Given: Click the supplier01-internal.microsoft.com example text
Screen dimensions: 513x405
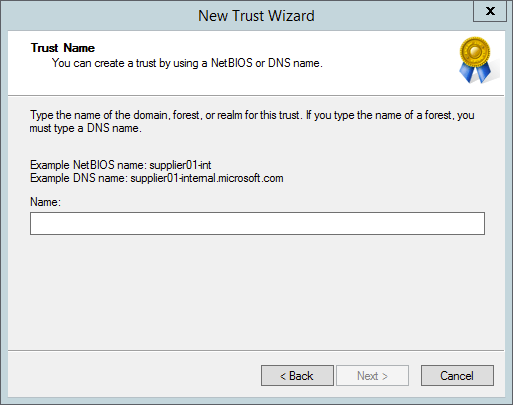Looking at the screenshot, I should [x=207, y=178].
